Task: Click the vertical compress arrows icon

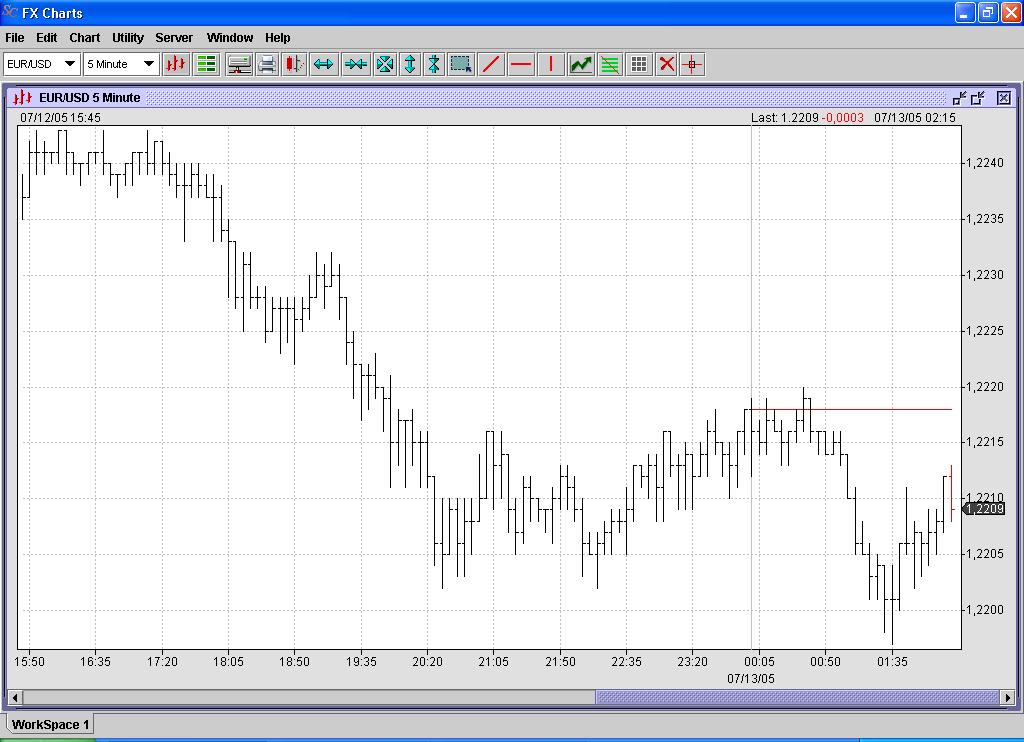Action: point(434,64)
